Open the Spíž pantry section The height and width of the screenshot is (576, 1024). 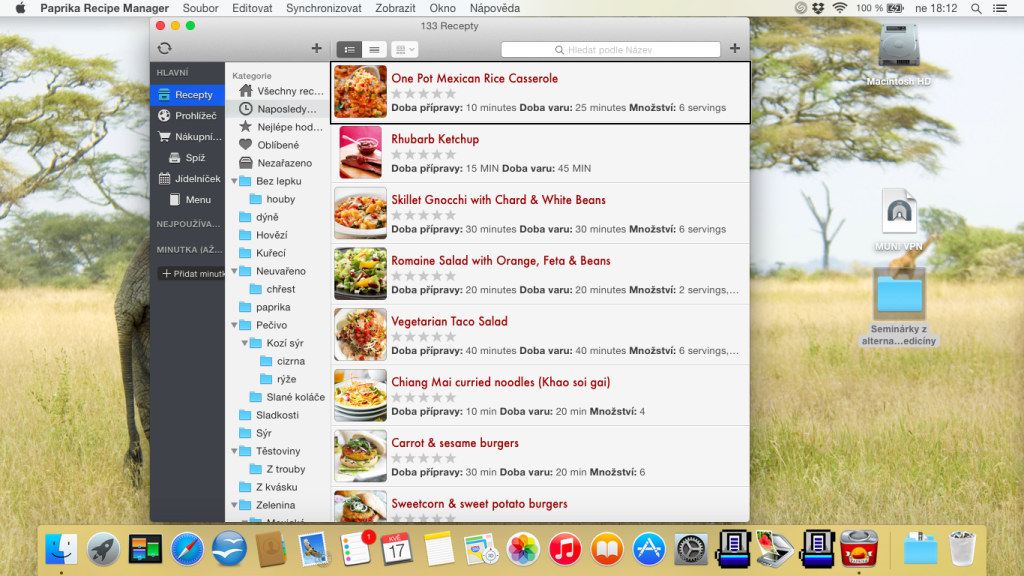click(x=187, y=157)
